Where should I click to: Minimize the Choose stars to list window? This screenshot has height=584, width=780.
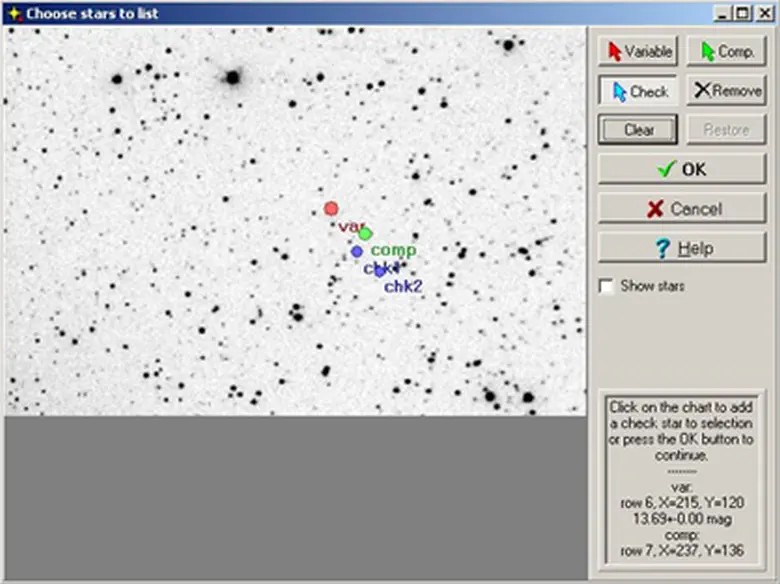click(723, 13)
